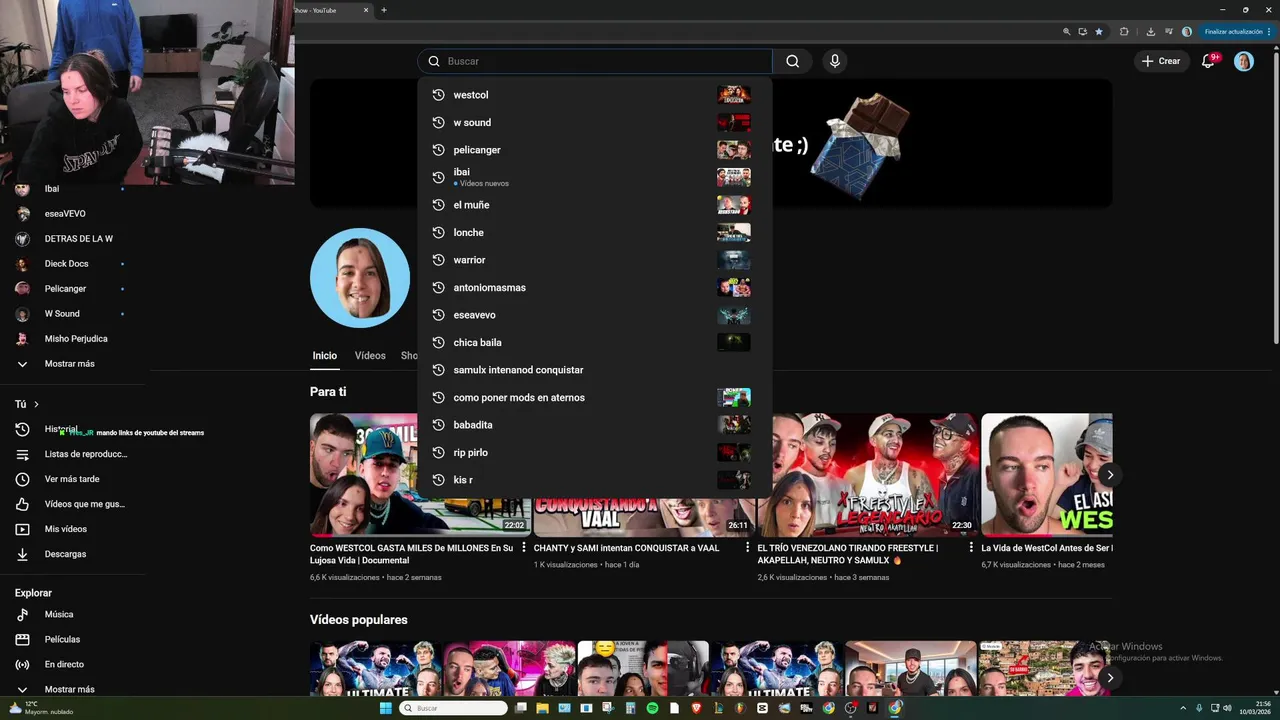Click the thumbnail beside 'antoniomasmas' suggestion
This screenshot has height=720, width=1280.
(x=734, y=287)
